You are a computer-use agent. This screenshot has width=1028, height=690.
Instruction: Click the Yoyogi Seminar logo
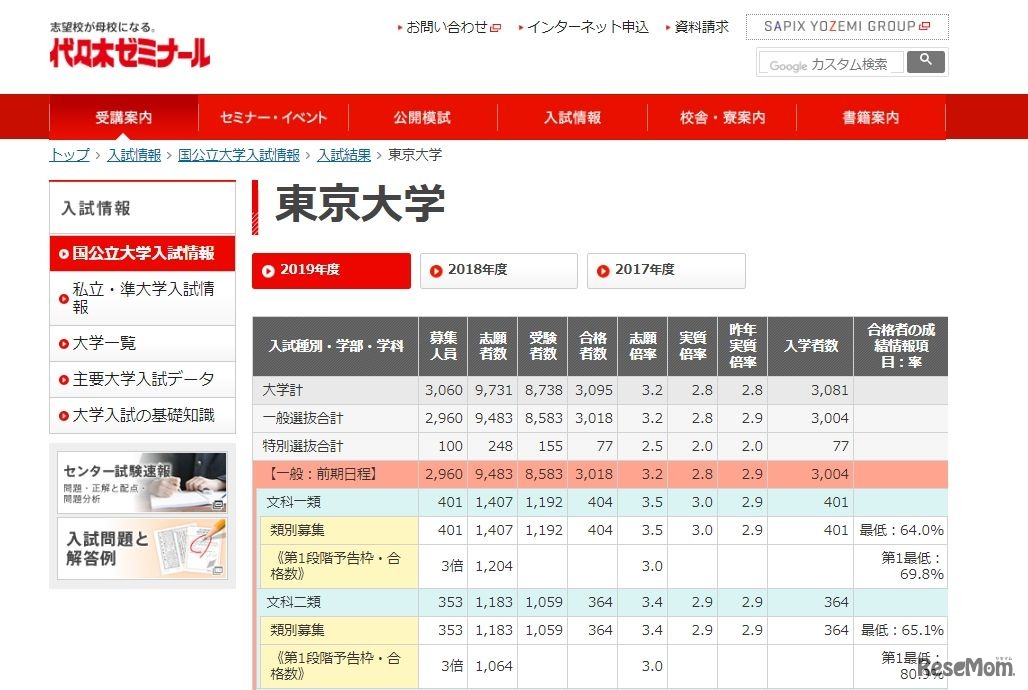(130, 49)
